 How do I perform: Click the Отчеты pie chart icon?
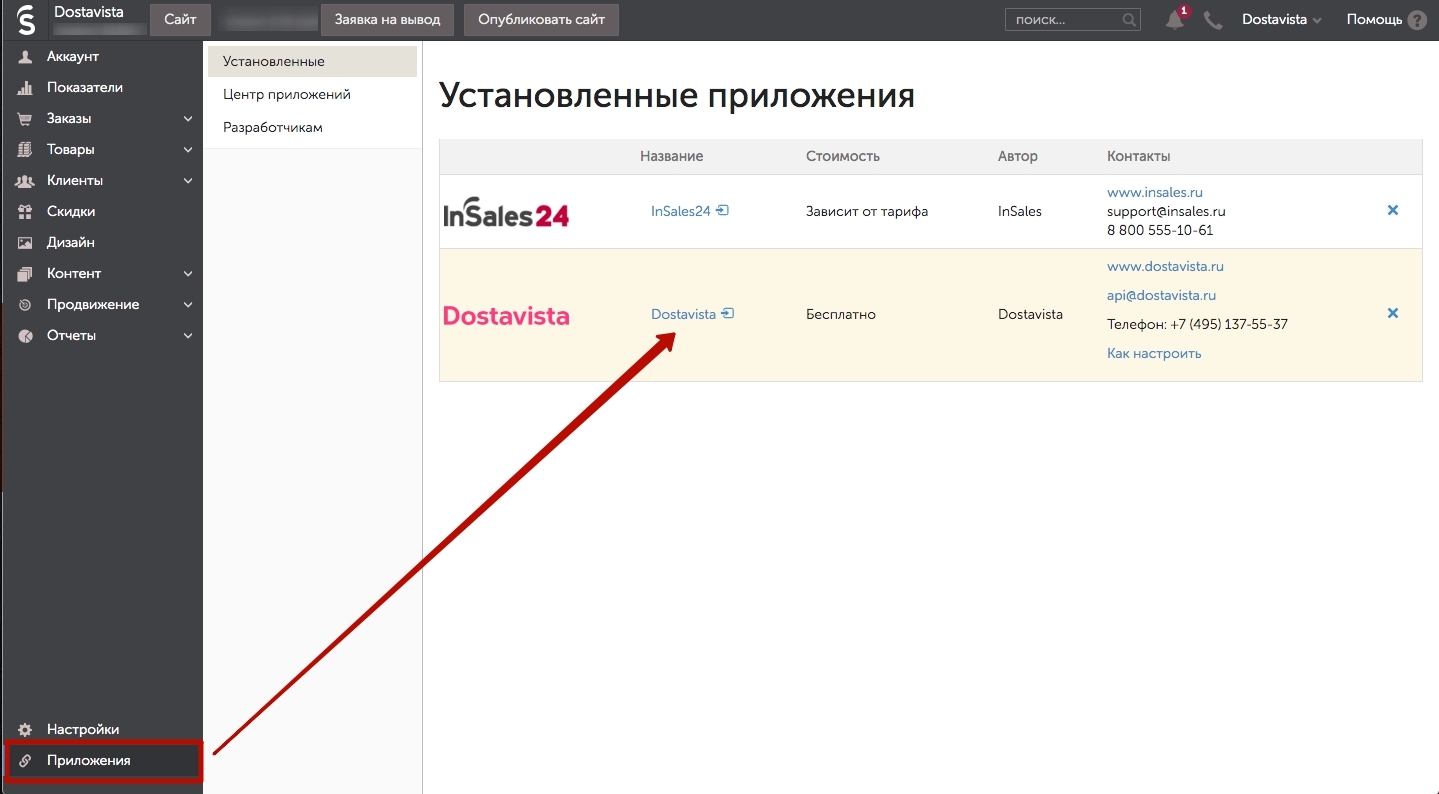[26, 336]
